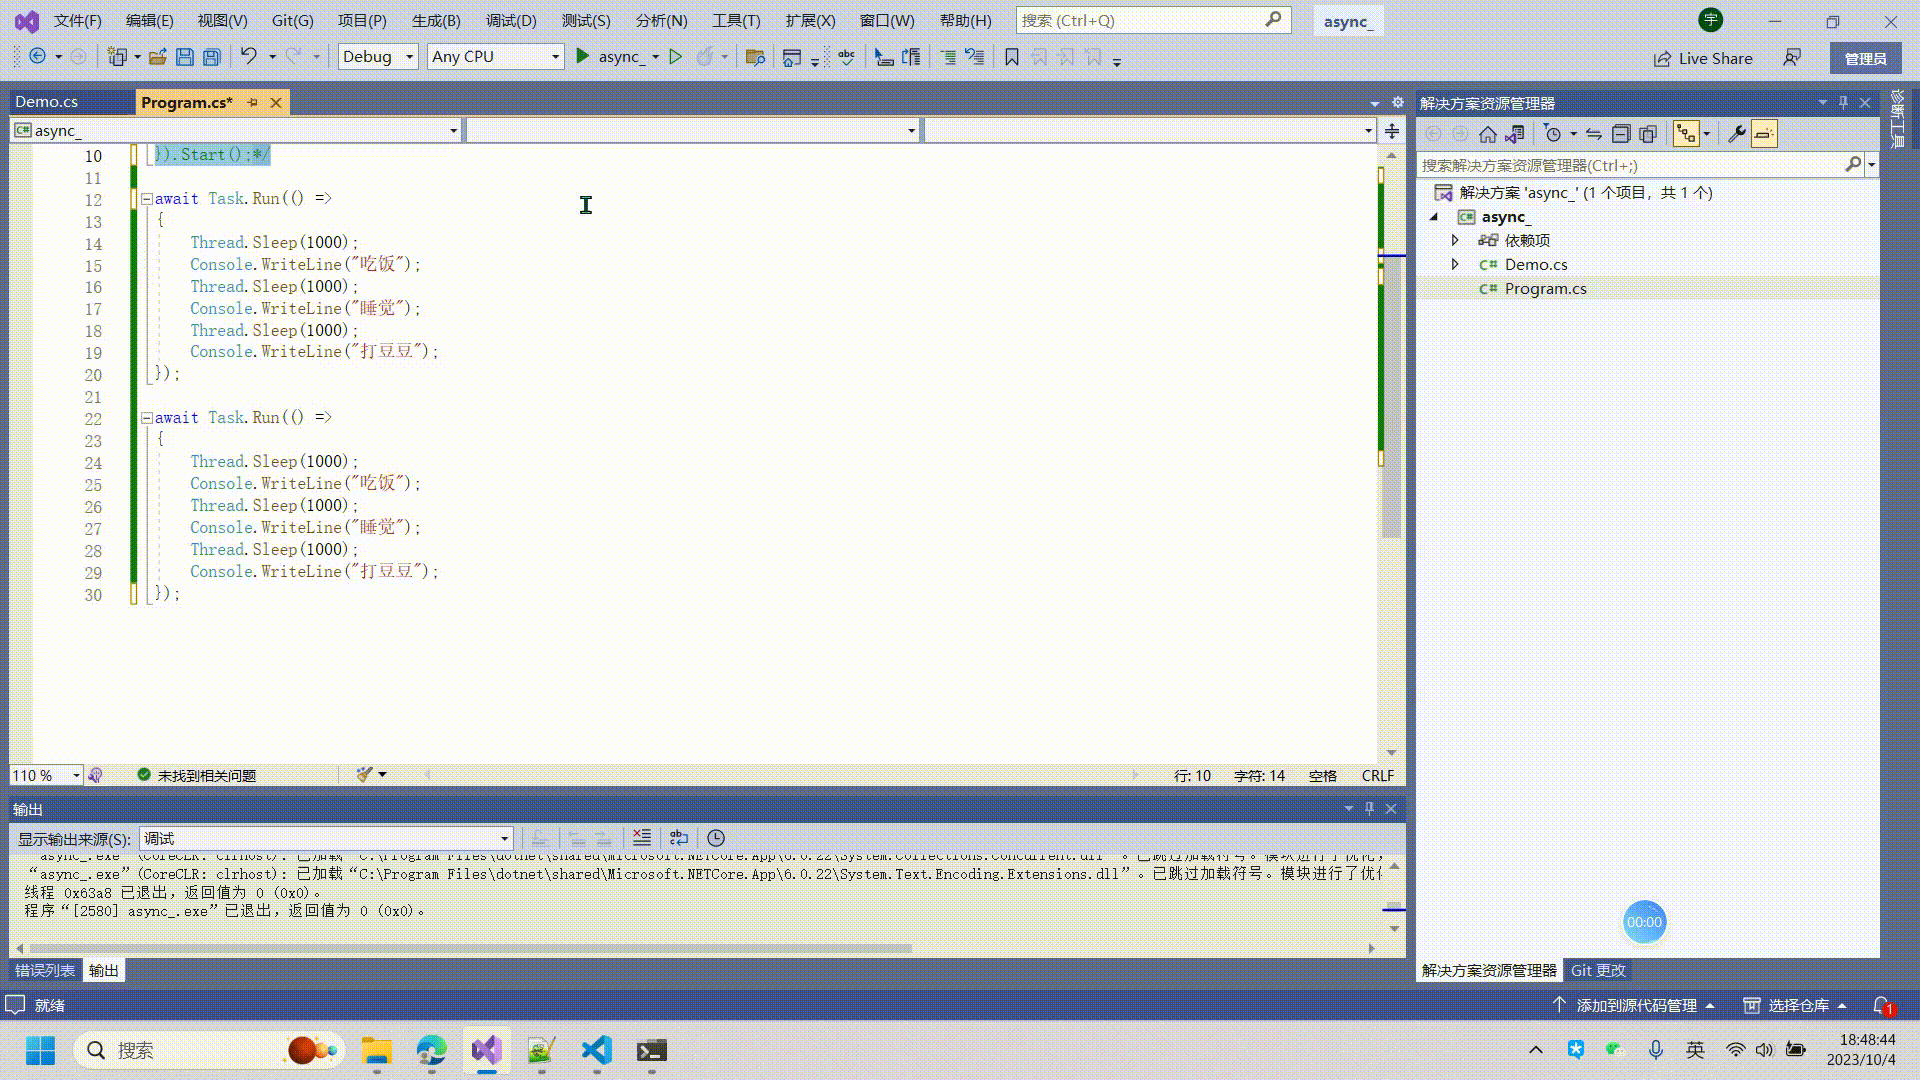Open the Git(G) menu

(x=291, y=20)
